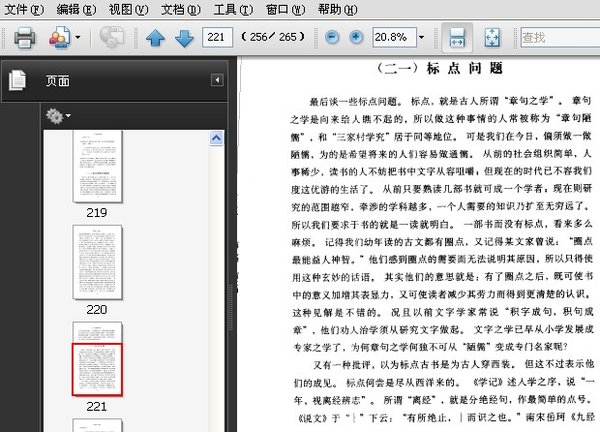This screenshot has height=432, width=600.
Task: Click the zoom in plus button
Action: click(355, 38)
